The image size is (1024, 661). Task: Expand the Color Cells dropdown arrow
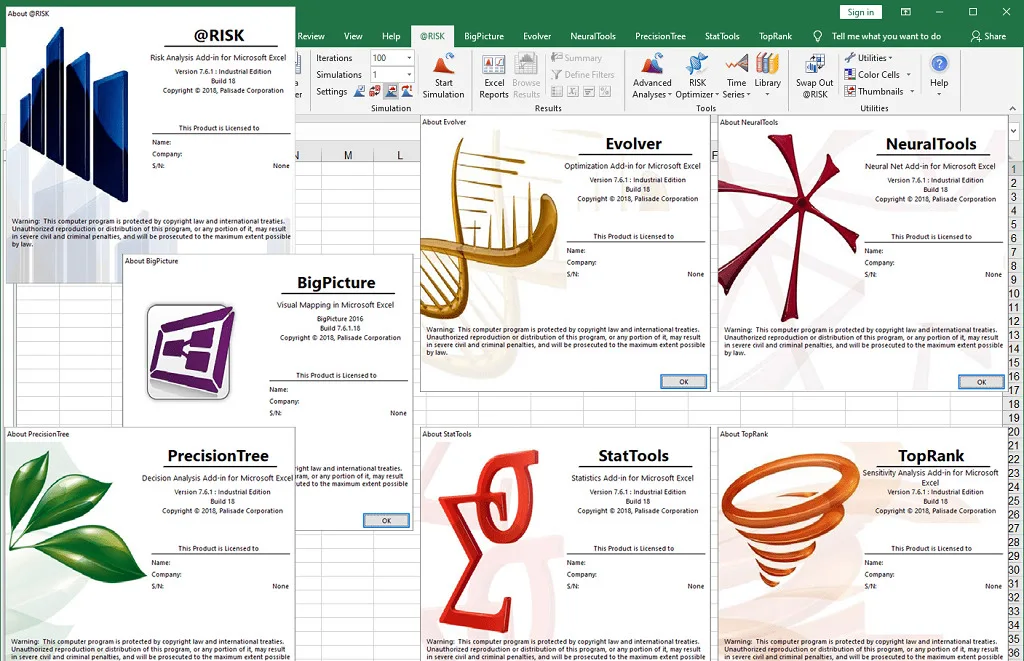pos(908,74)
